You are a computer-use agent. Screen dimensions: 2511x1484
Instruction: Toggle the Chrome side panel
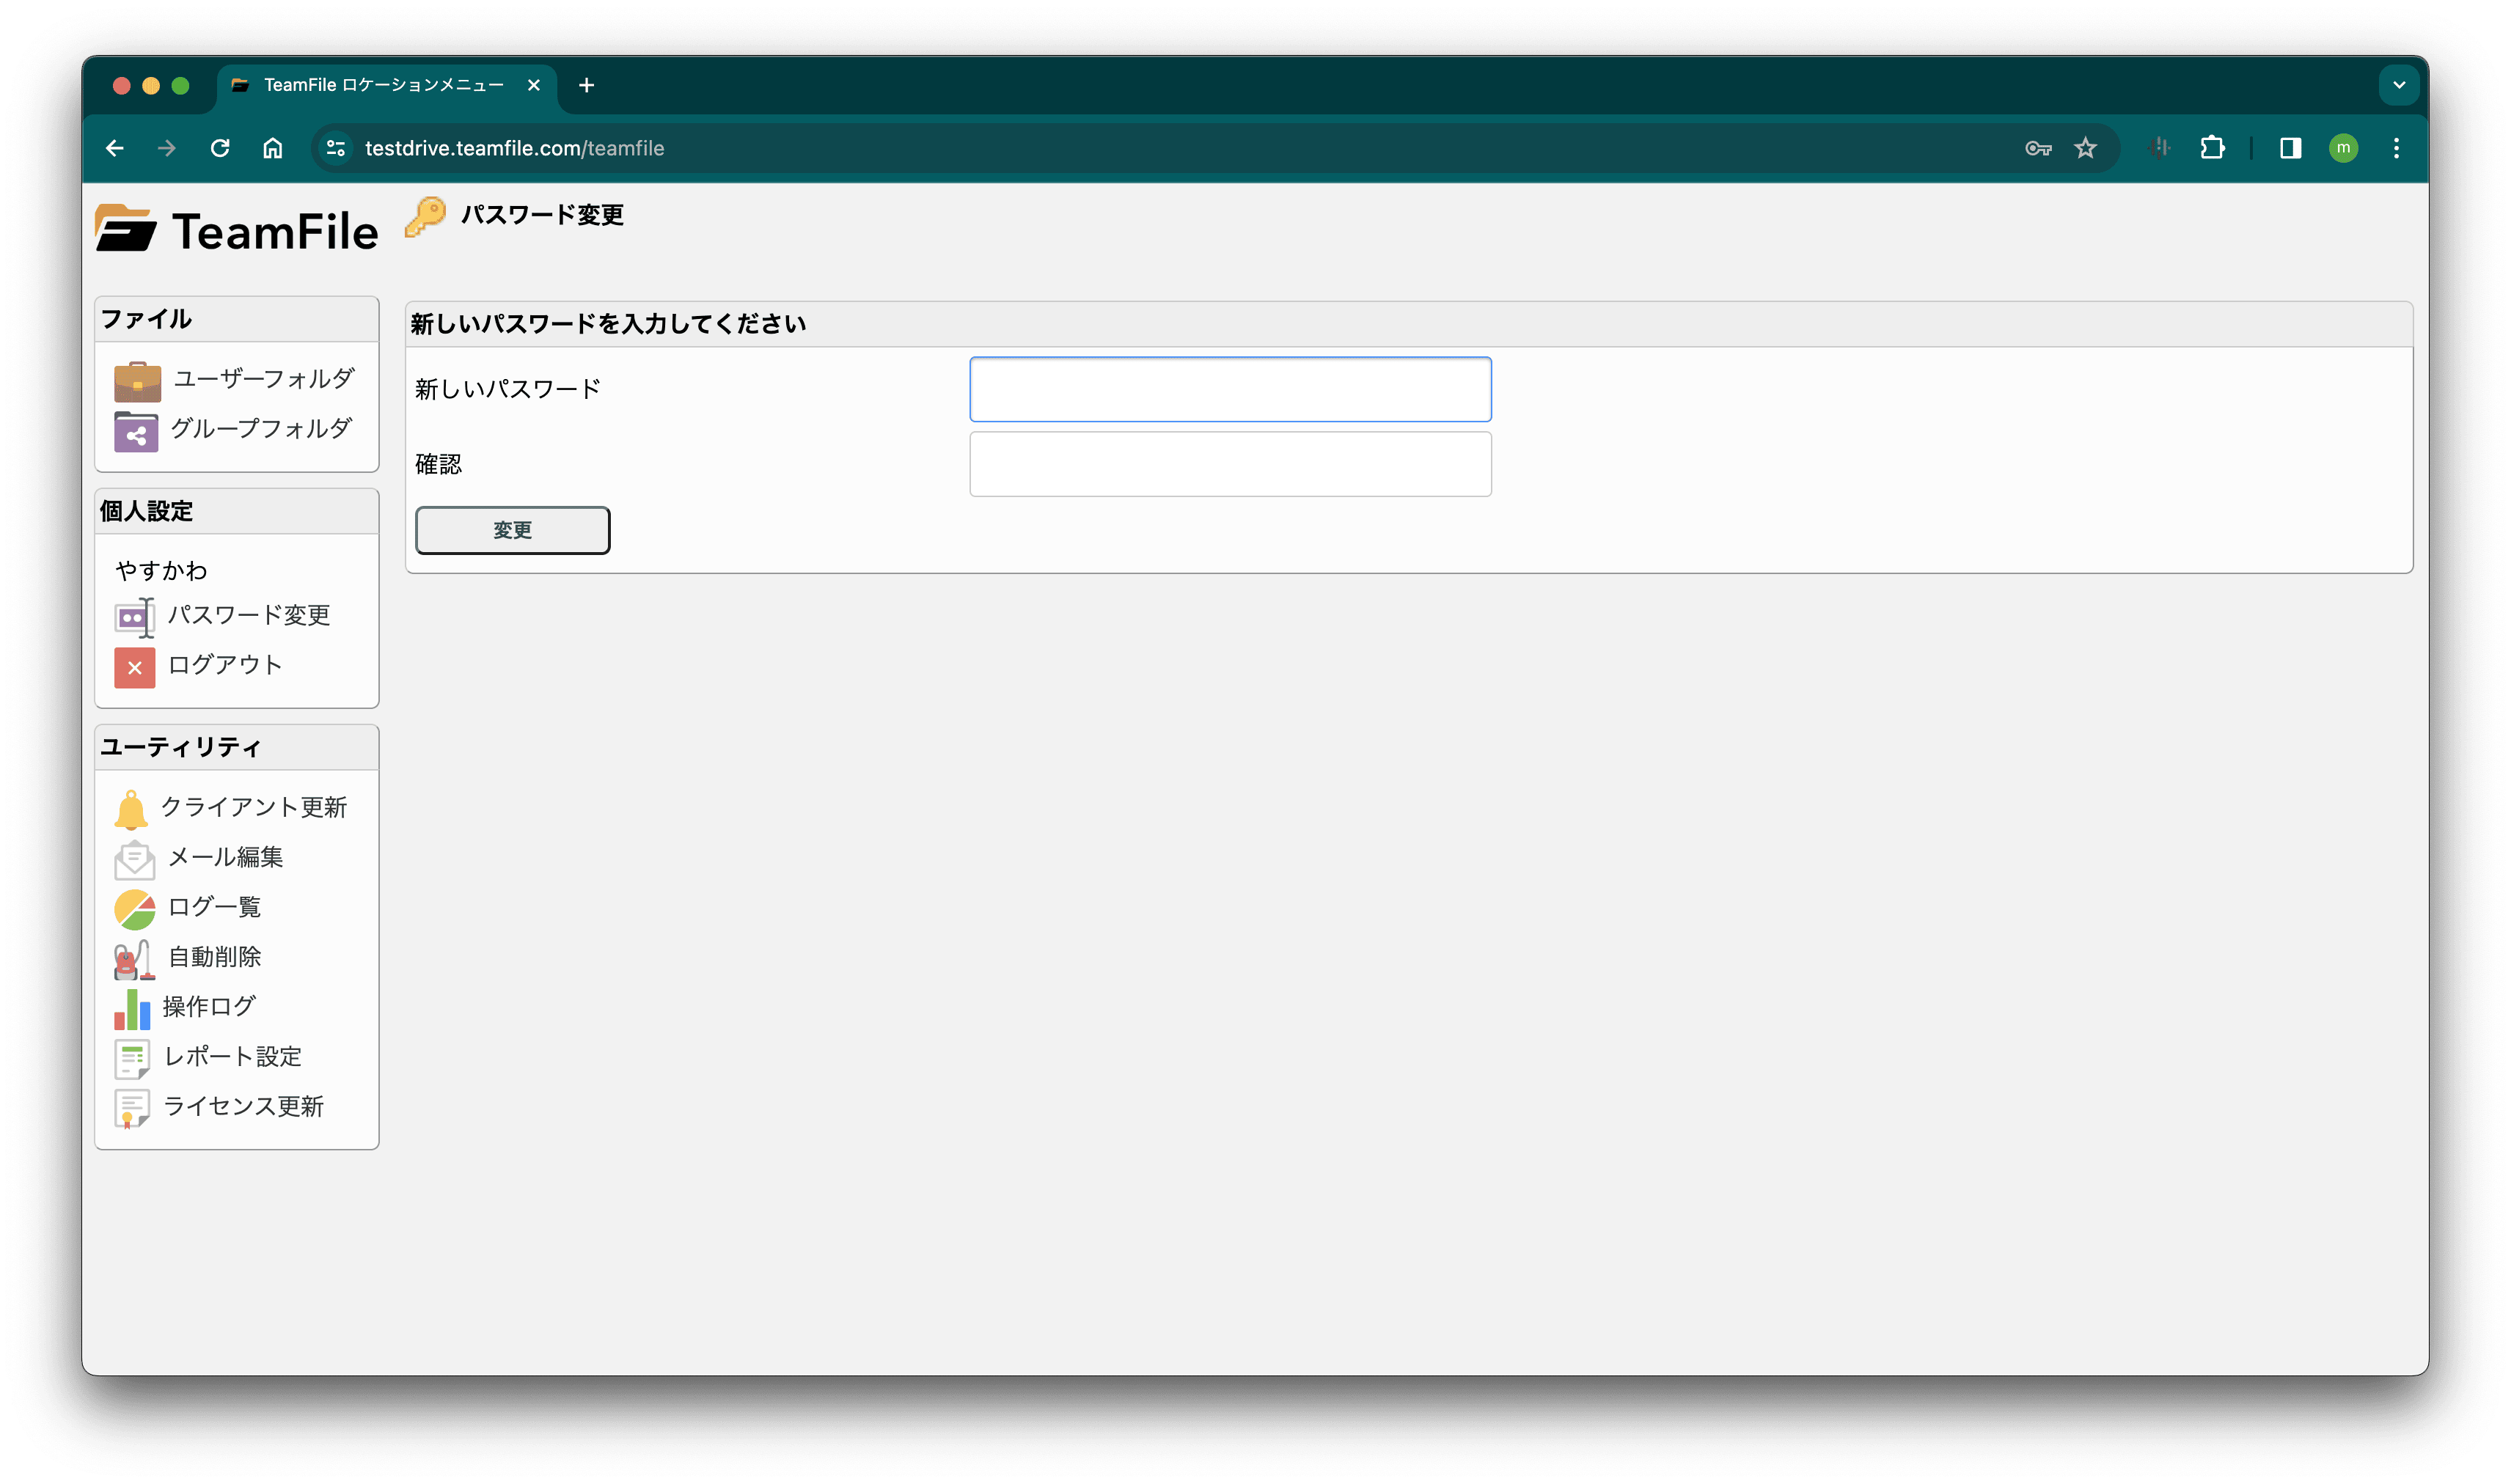(x=2290, y=148)
